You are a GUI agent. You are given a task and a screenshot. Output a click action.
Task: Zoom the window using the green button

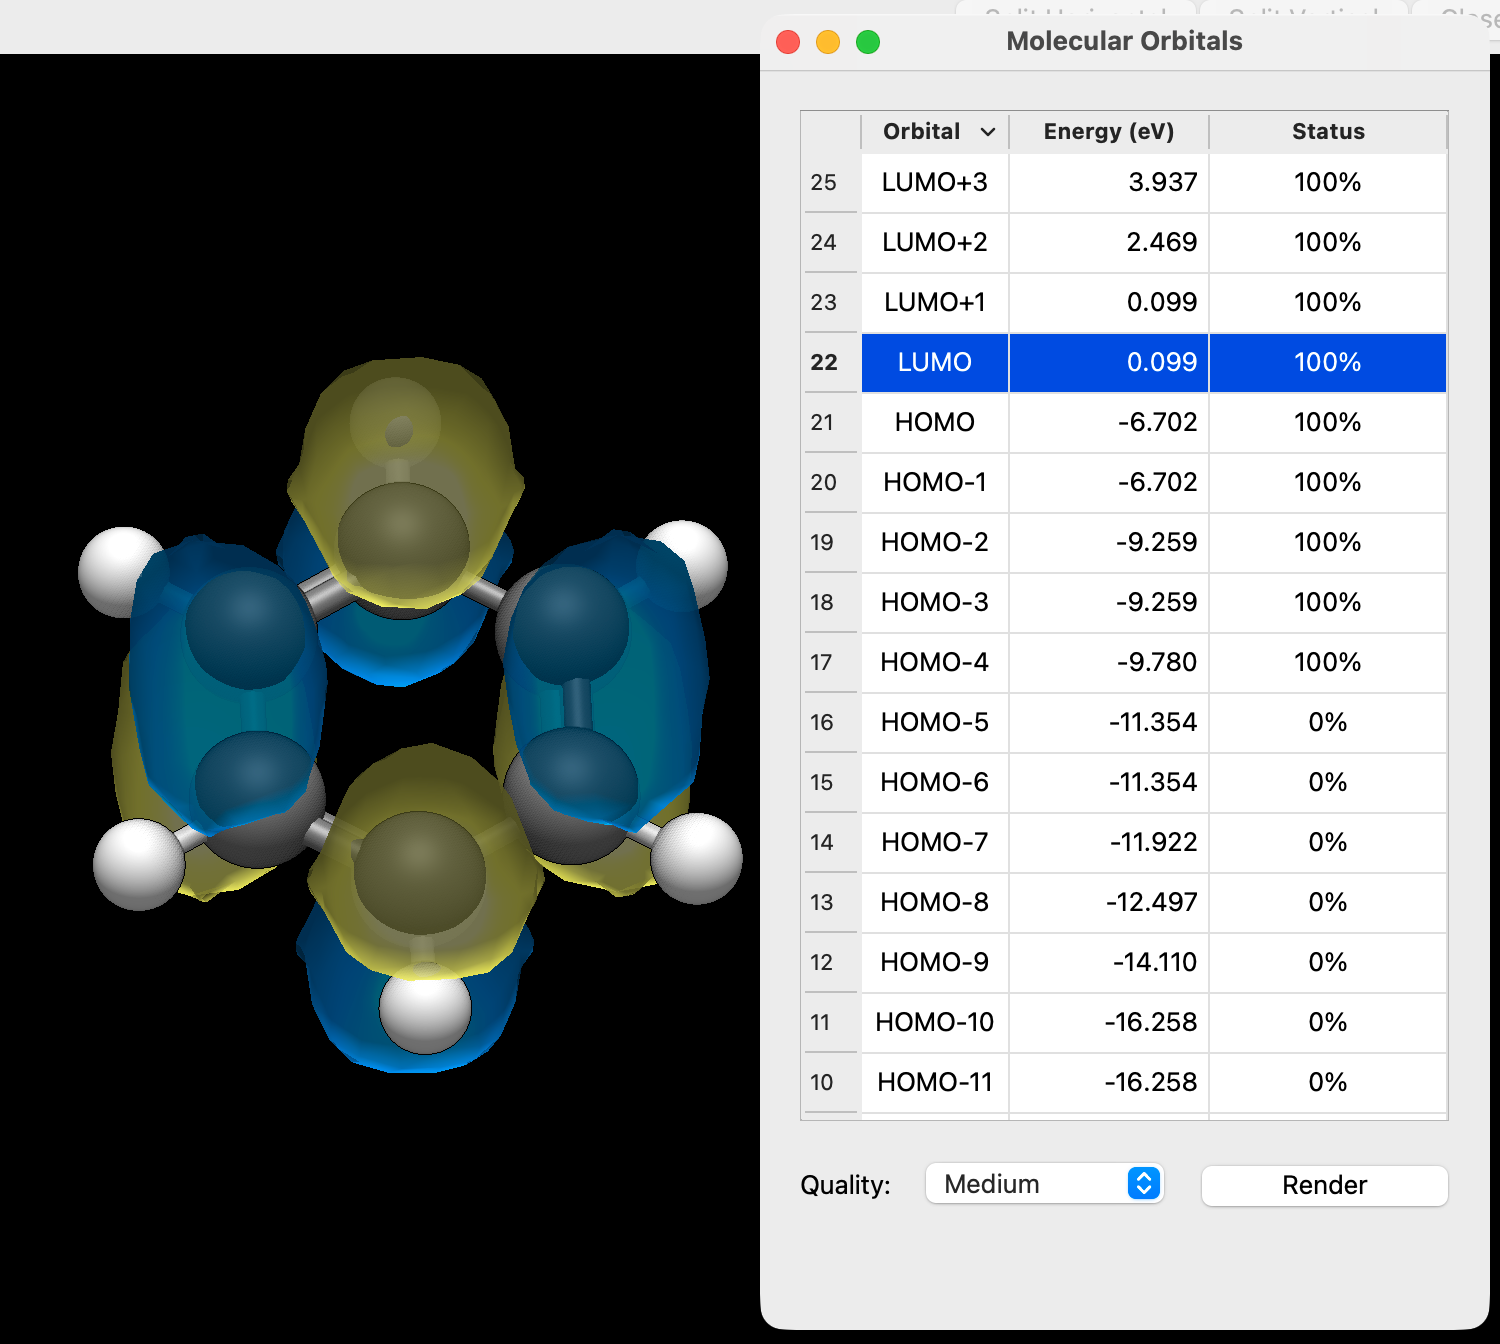tap(868, 42)
